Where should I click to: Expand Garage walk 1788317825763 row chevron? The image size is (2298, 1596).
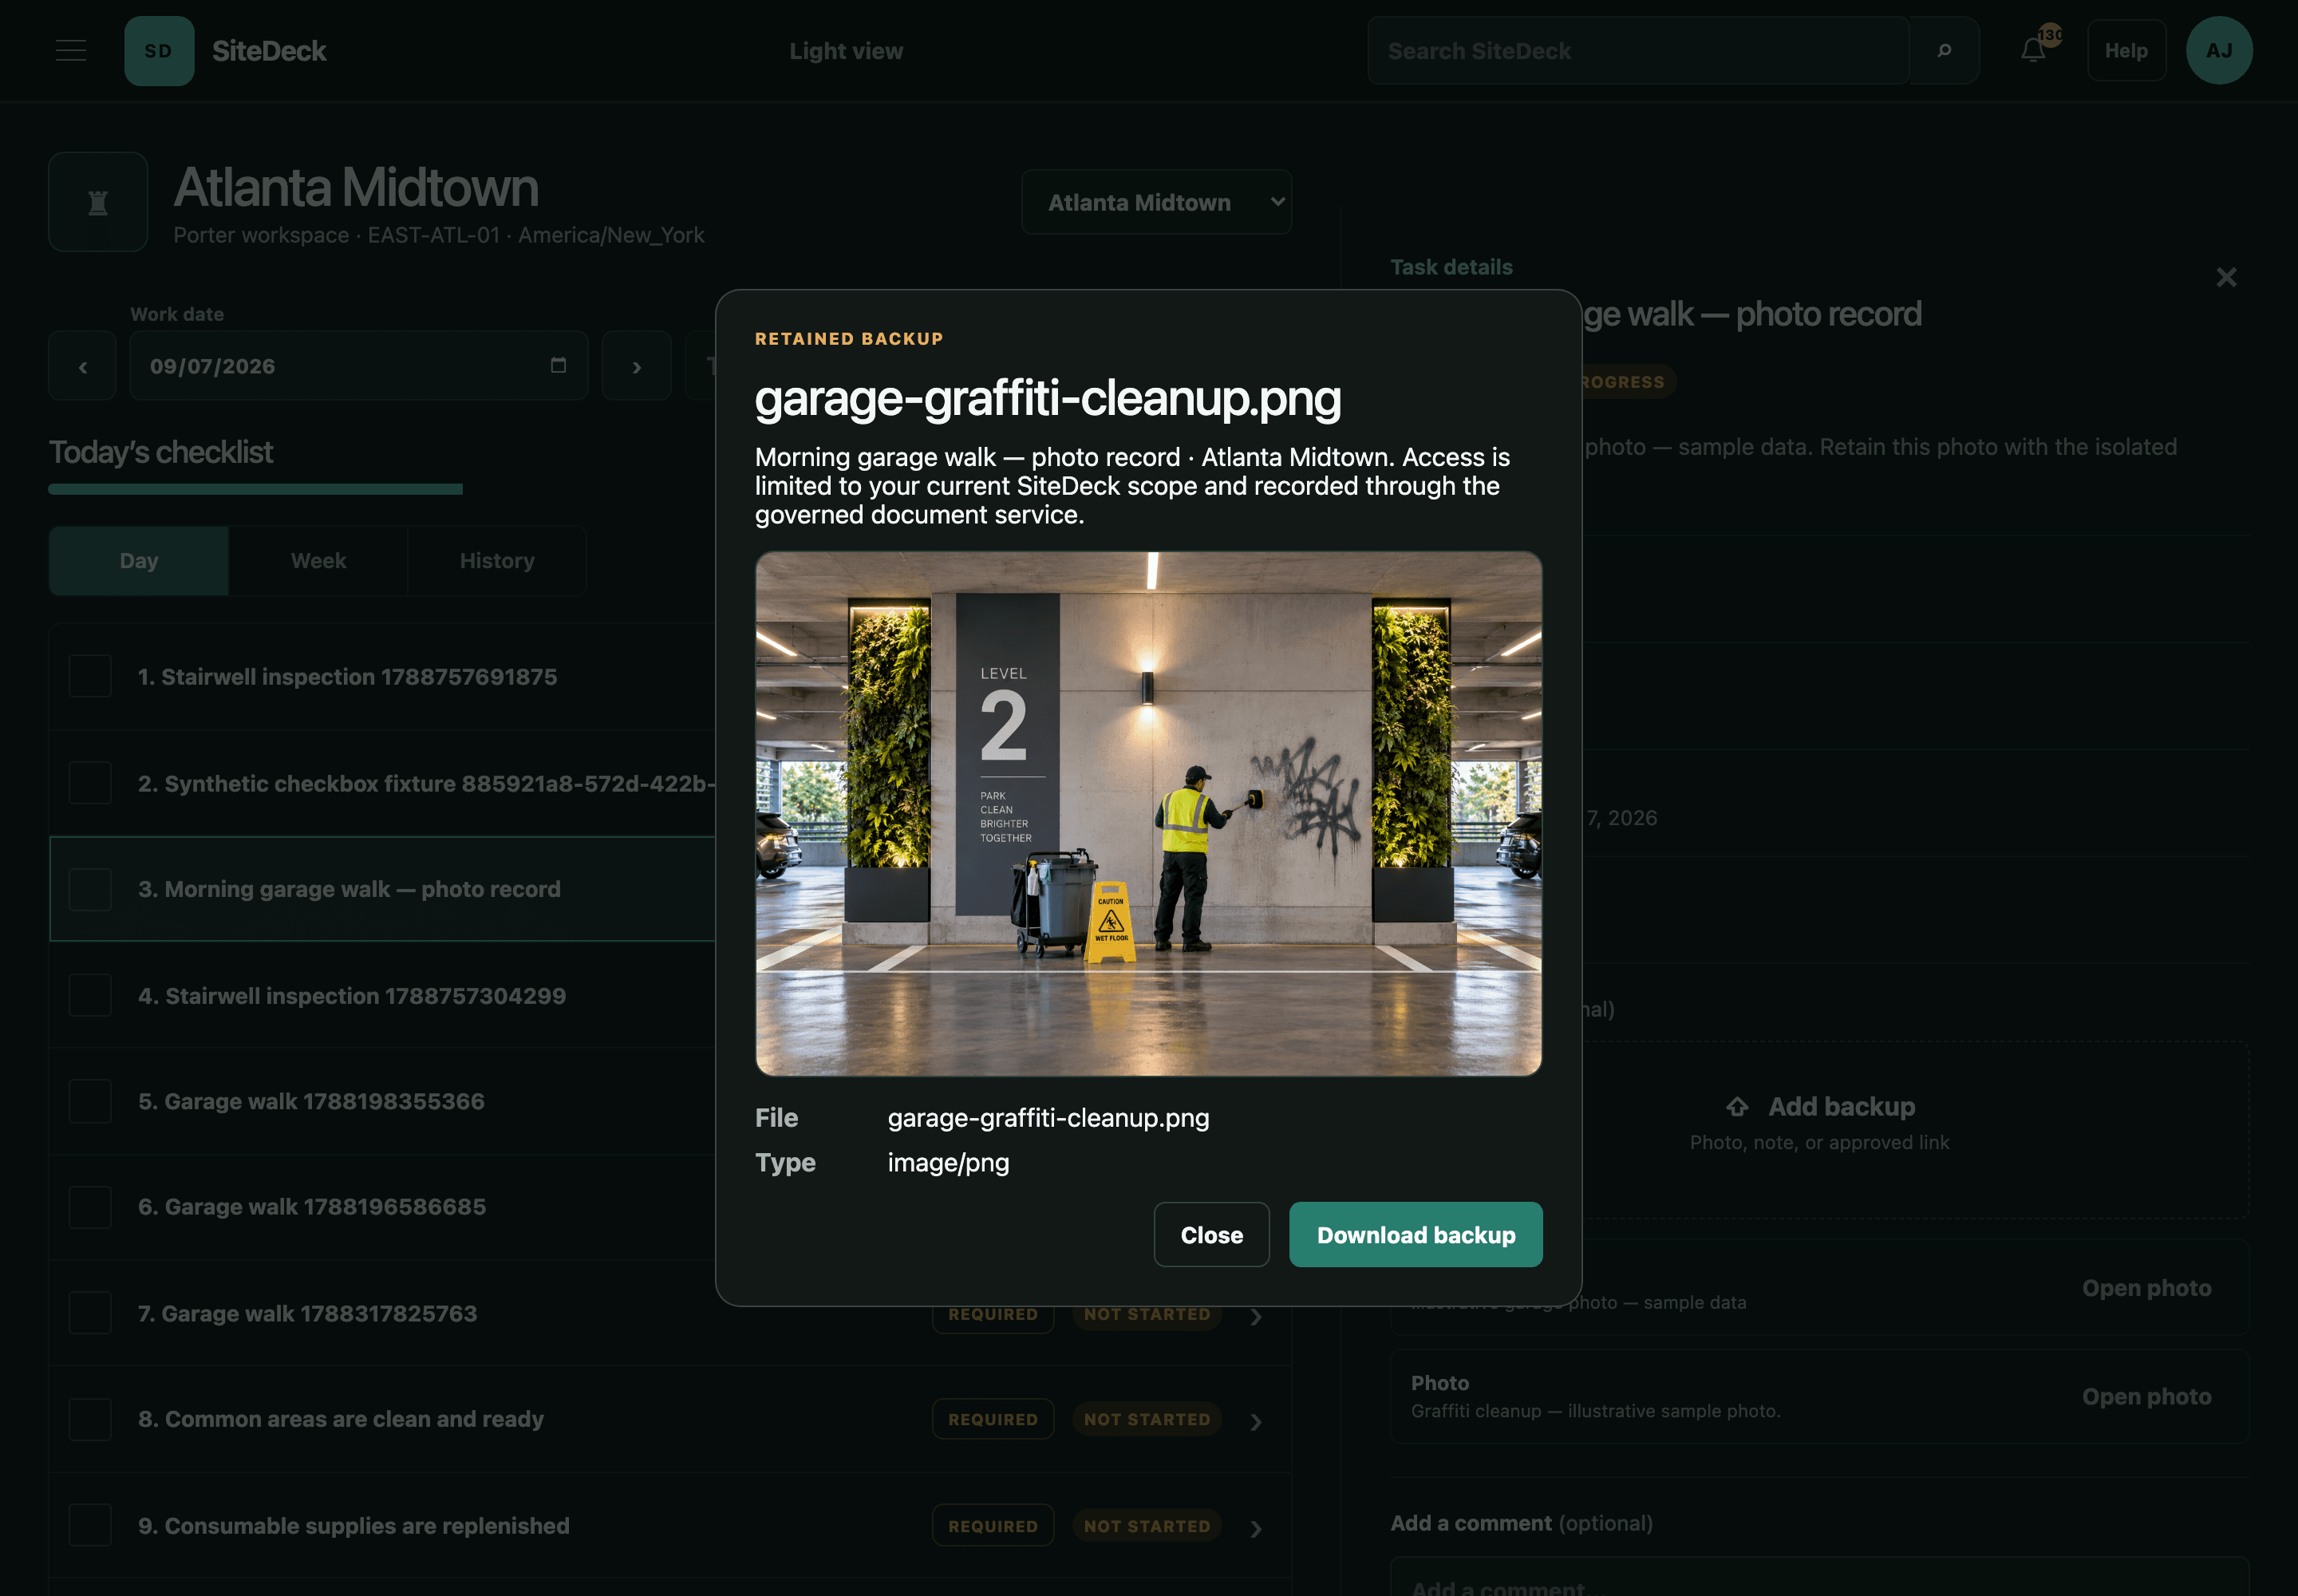tap(1256, 1317)
